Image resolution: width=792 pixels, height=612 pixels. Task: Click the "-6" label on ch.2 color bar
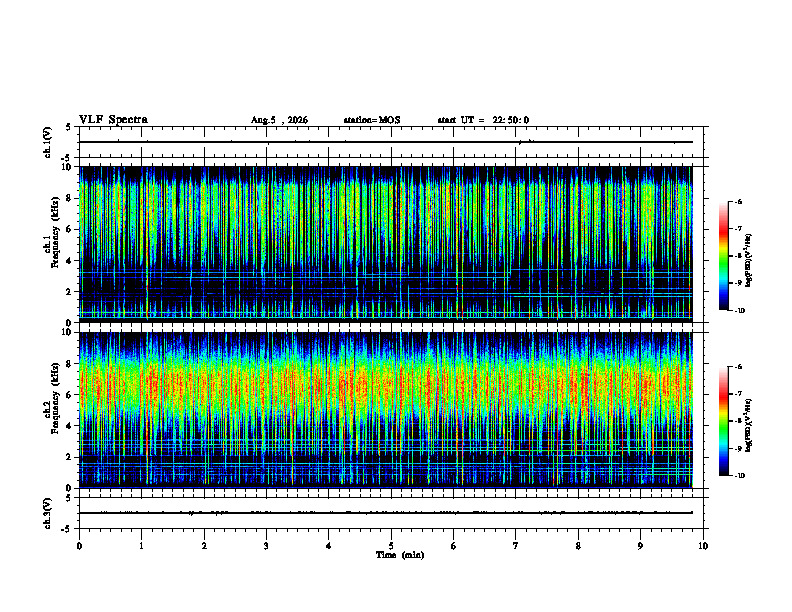[x=739, y=367]
